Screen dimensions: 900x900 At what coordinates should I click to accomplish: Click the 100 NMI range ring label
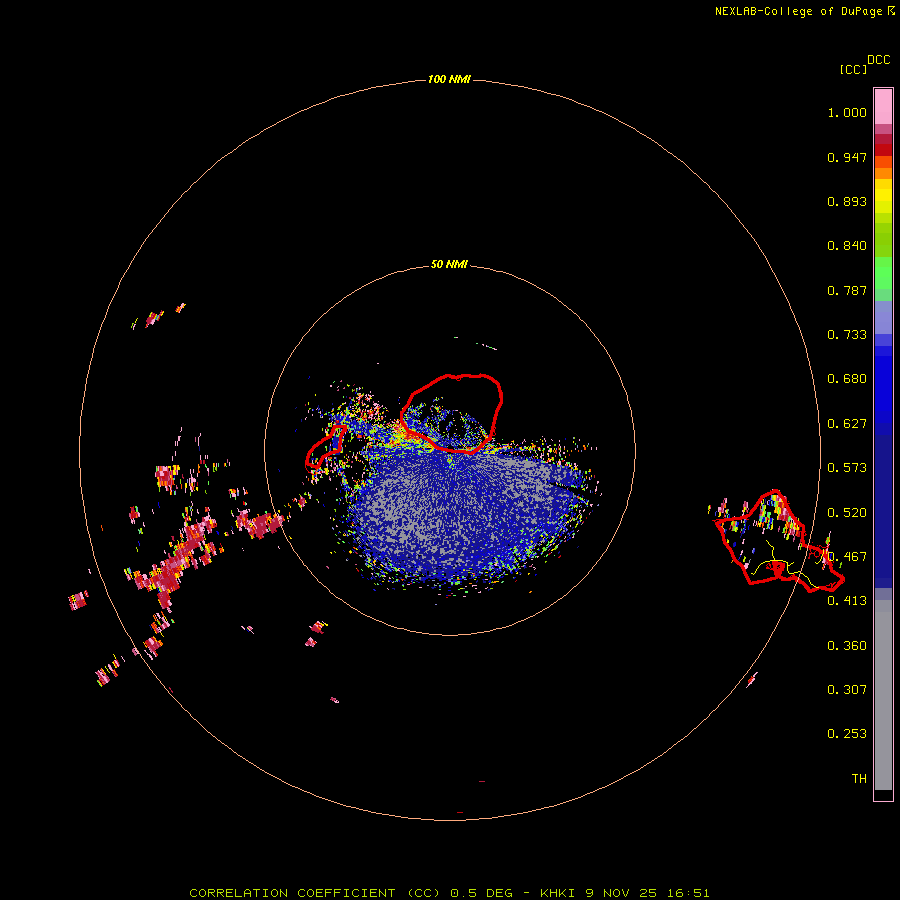449,79
